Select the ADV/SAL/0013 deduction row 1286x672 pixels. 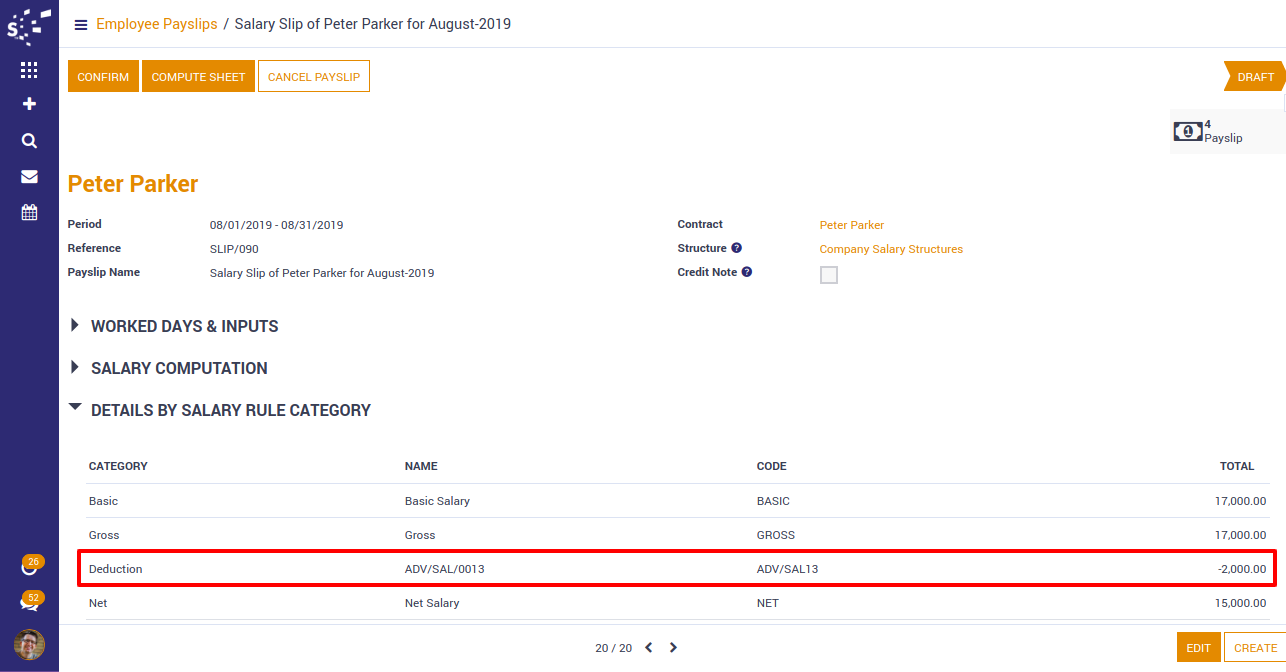click(677, 569)
